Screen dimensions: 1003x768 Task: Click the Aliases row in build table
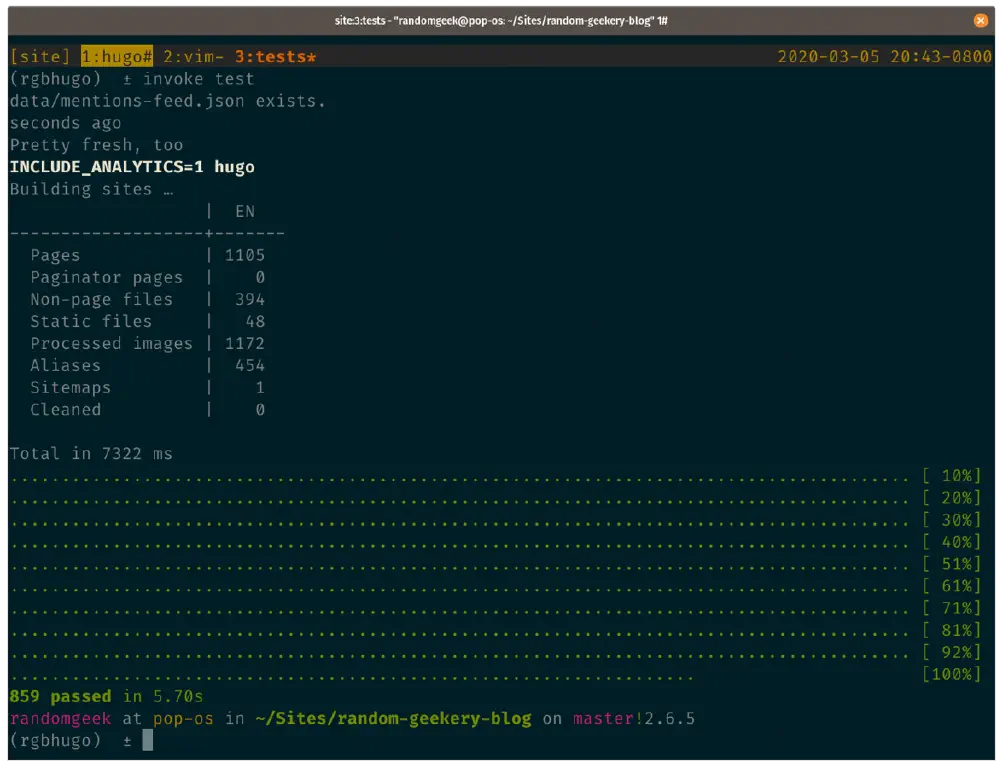(x=65, y=365)
